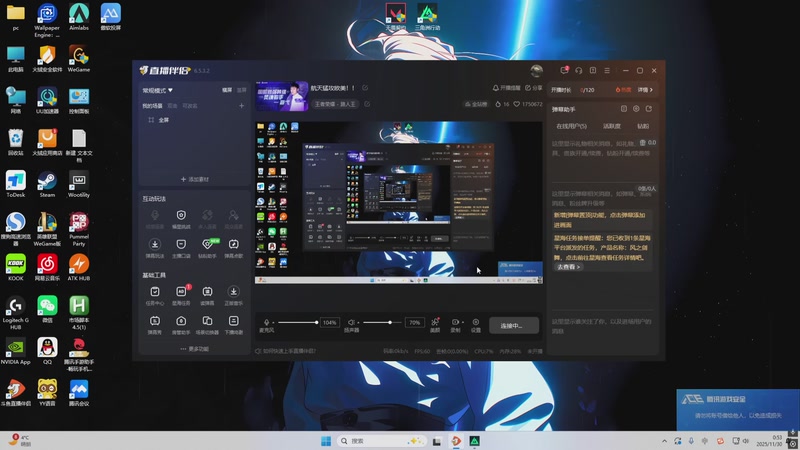This screenshot has height=450, width=800.
Task: Edit the stream category 王者荣耀 tag
Action: pyautogui.click(x=367, y=104)
